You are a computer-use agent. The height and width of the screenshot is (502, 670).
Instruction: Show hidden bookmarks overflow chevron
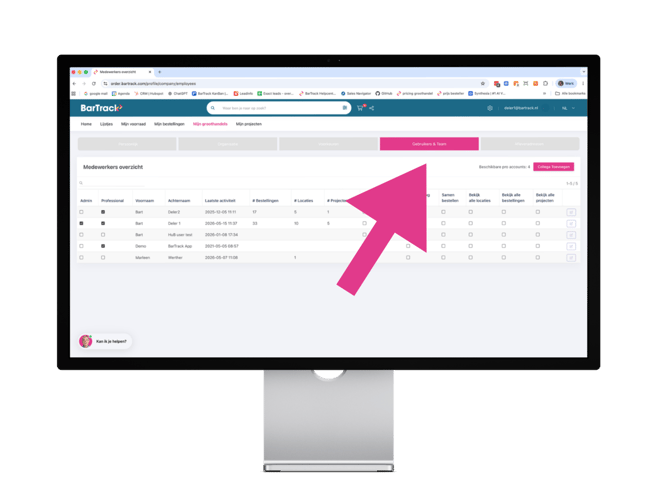pyautogui.click(x=544, y=93)
